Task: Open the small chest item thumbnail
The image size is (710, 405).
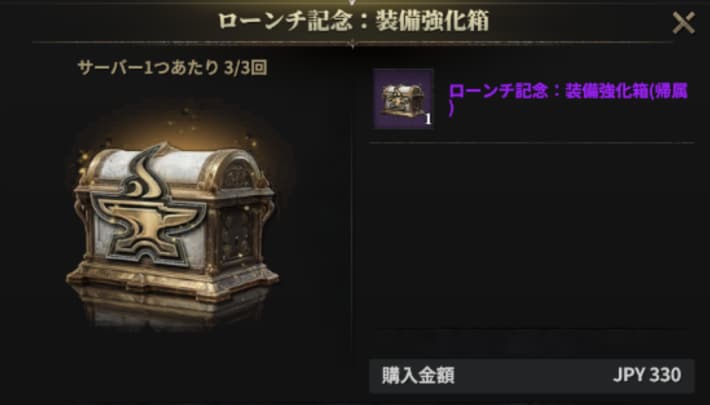Action: (x=403, y=99)
